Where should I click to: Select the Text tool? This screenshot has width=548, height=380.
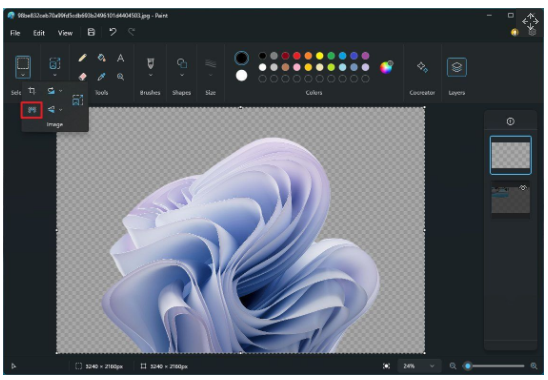(120, 58)
